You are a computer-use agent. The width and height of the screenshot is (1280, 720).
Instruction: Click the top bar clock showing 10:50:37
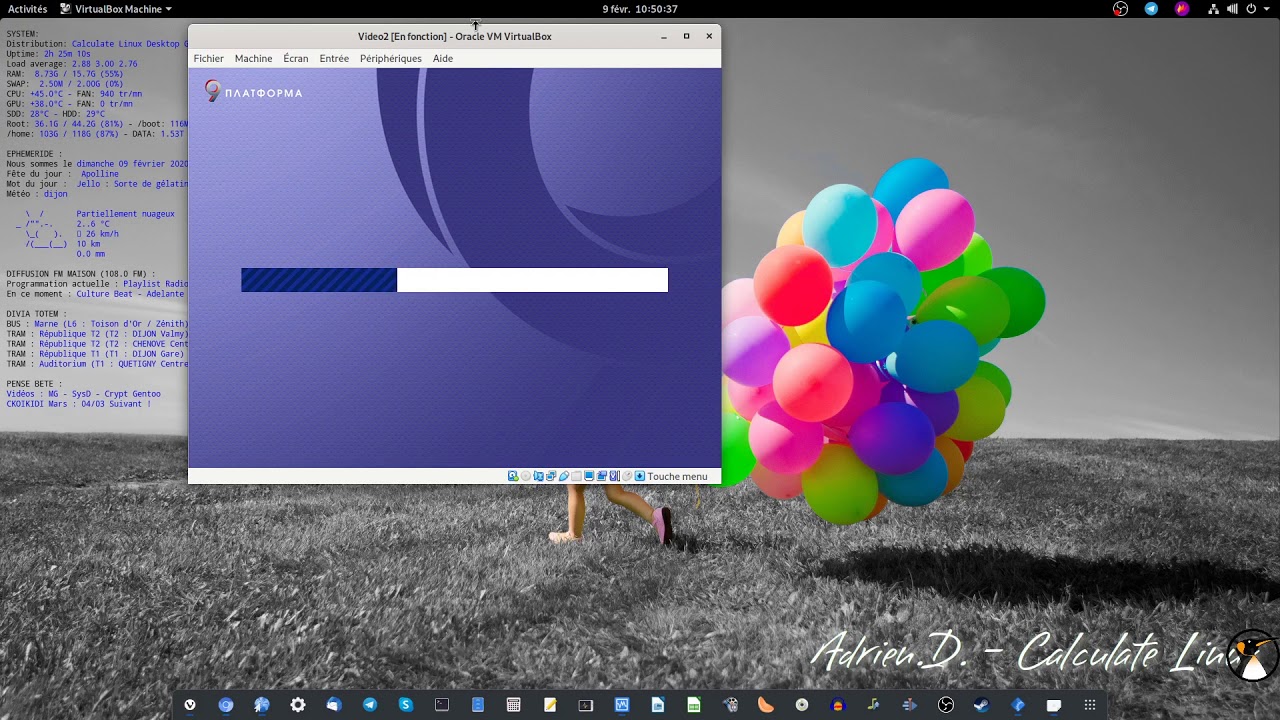640,9
